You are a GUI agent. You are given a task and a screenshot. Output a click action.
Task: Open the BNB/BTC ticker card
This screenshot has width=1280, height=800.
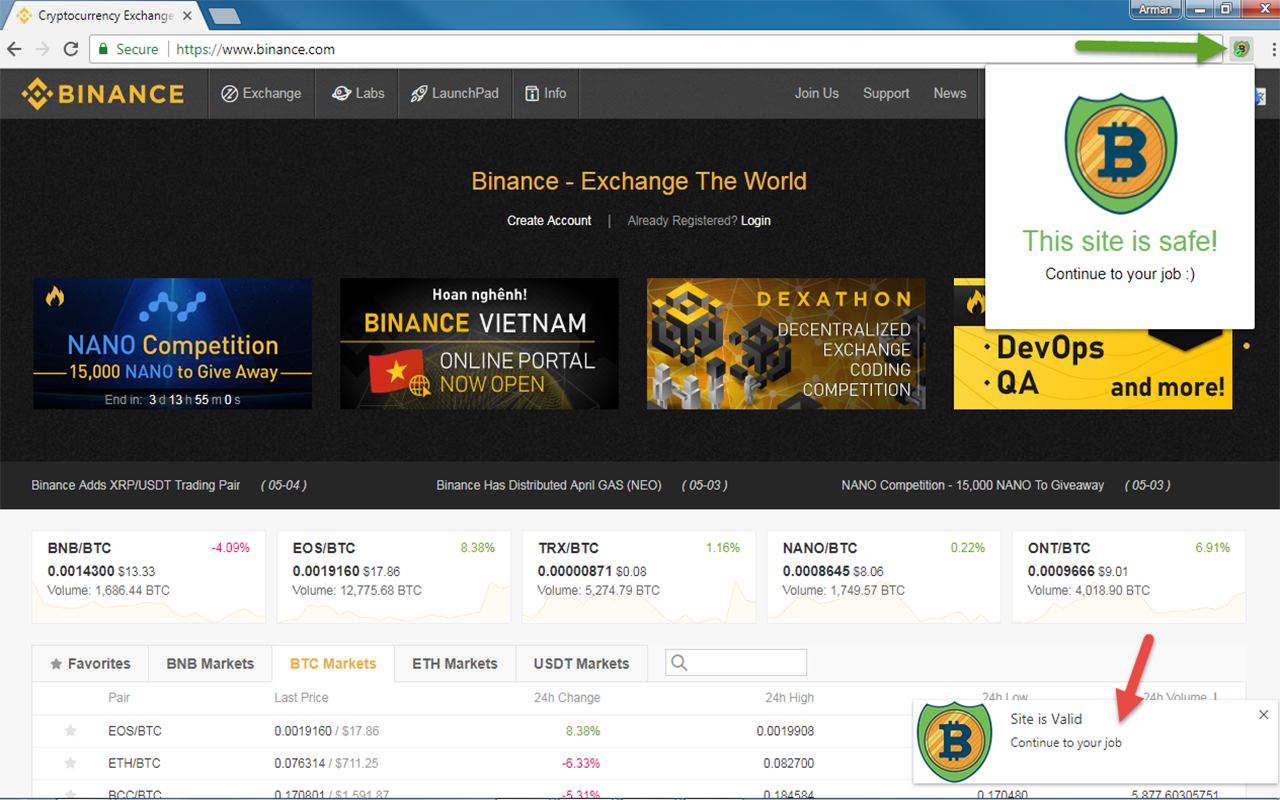(x=149, y=576)
